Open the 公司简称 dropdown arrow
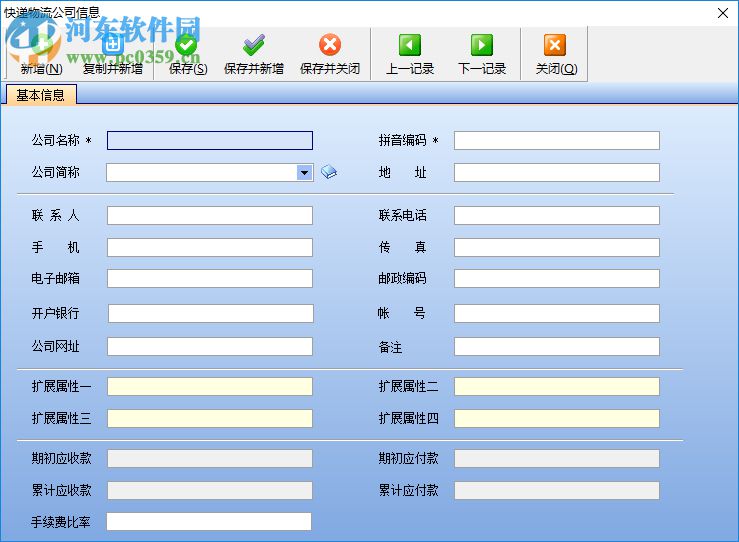This screenshot has width=739, height=542. click(x=304, y=172)
